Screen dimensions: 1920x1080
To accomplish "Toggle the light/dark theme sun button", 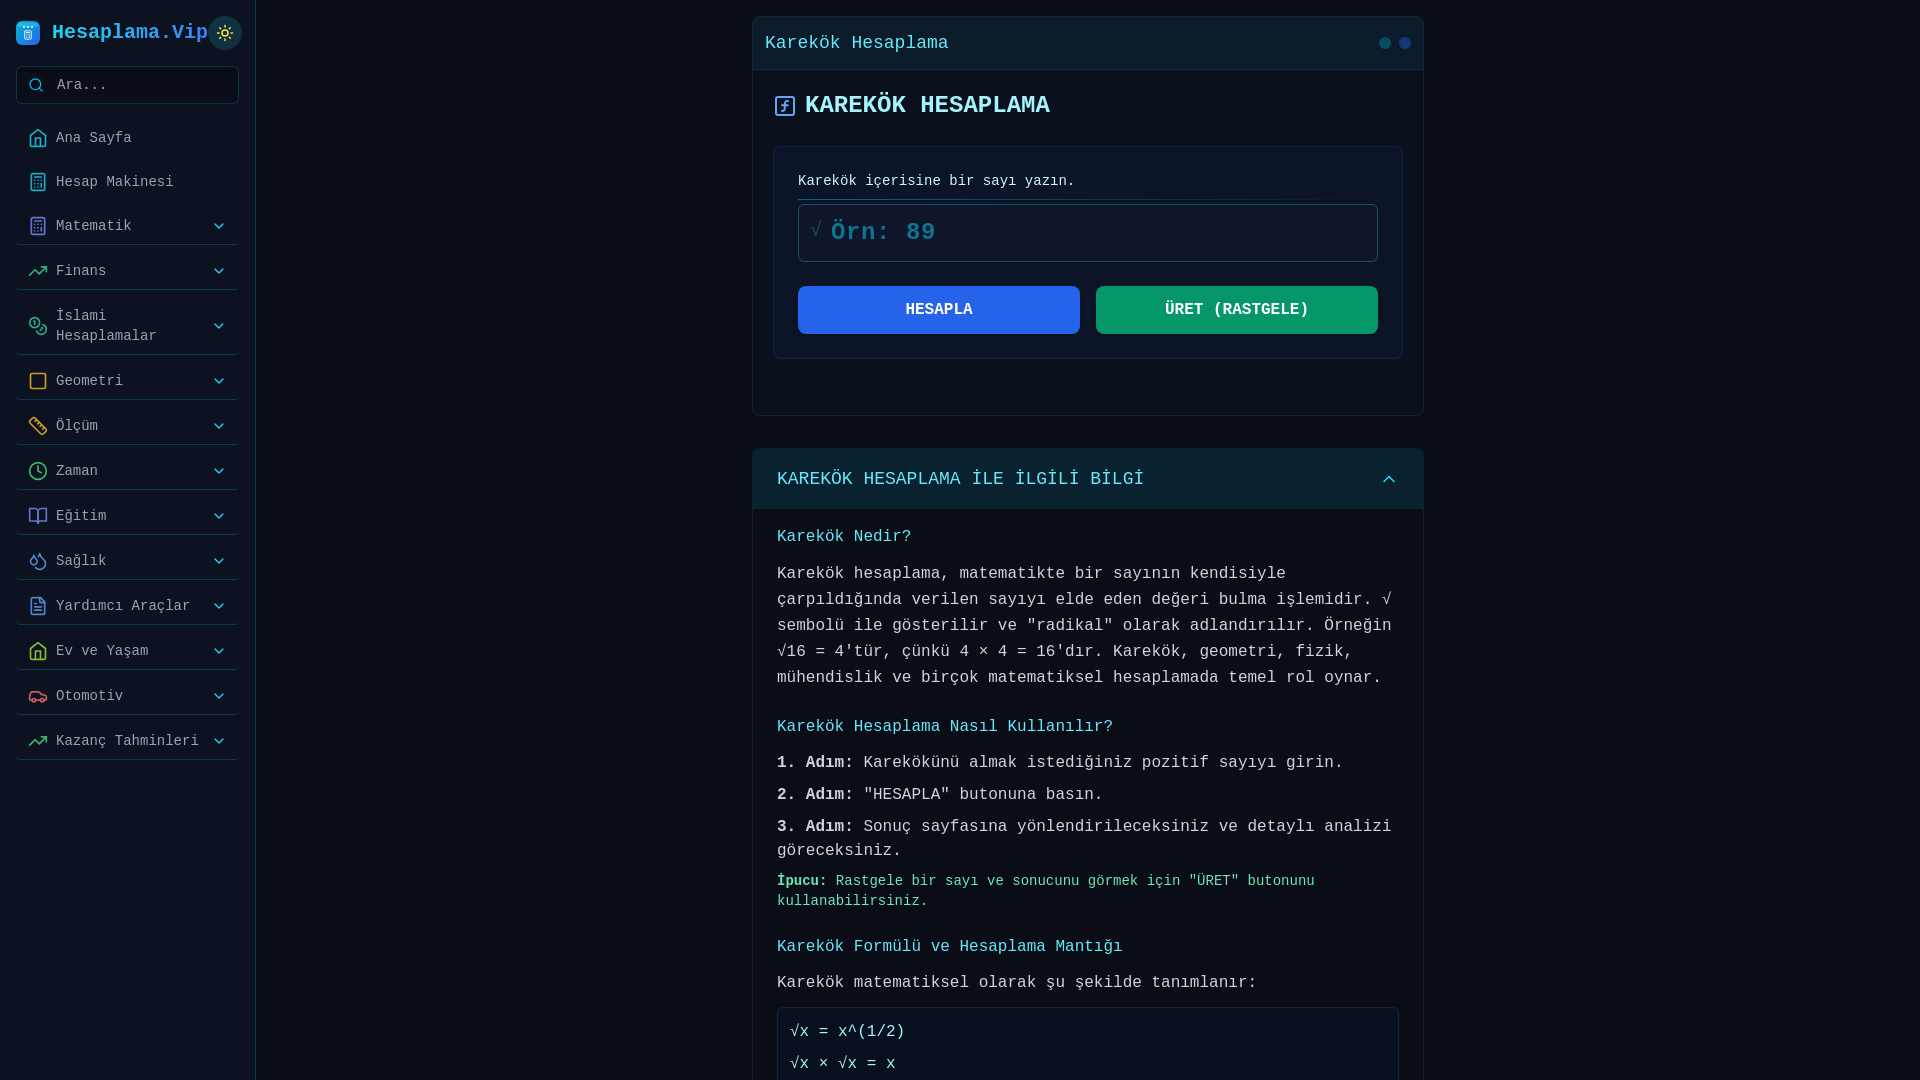I will point(225,33).
